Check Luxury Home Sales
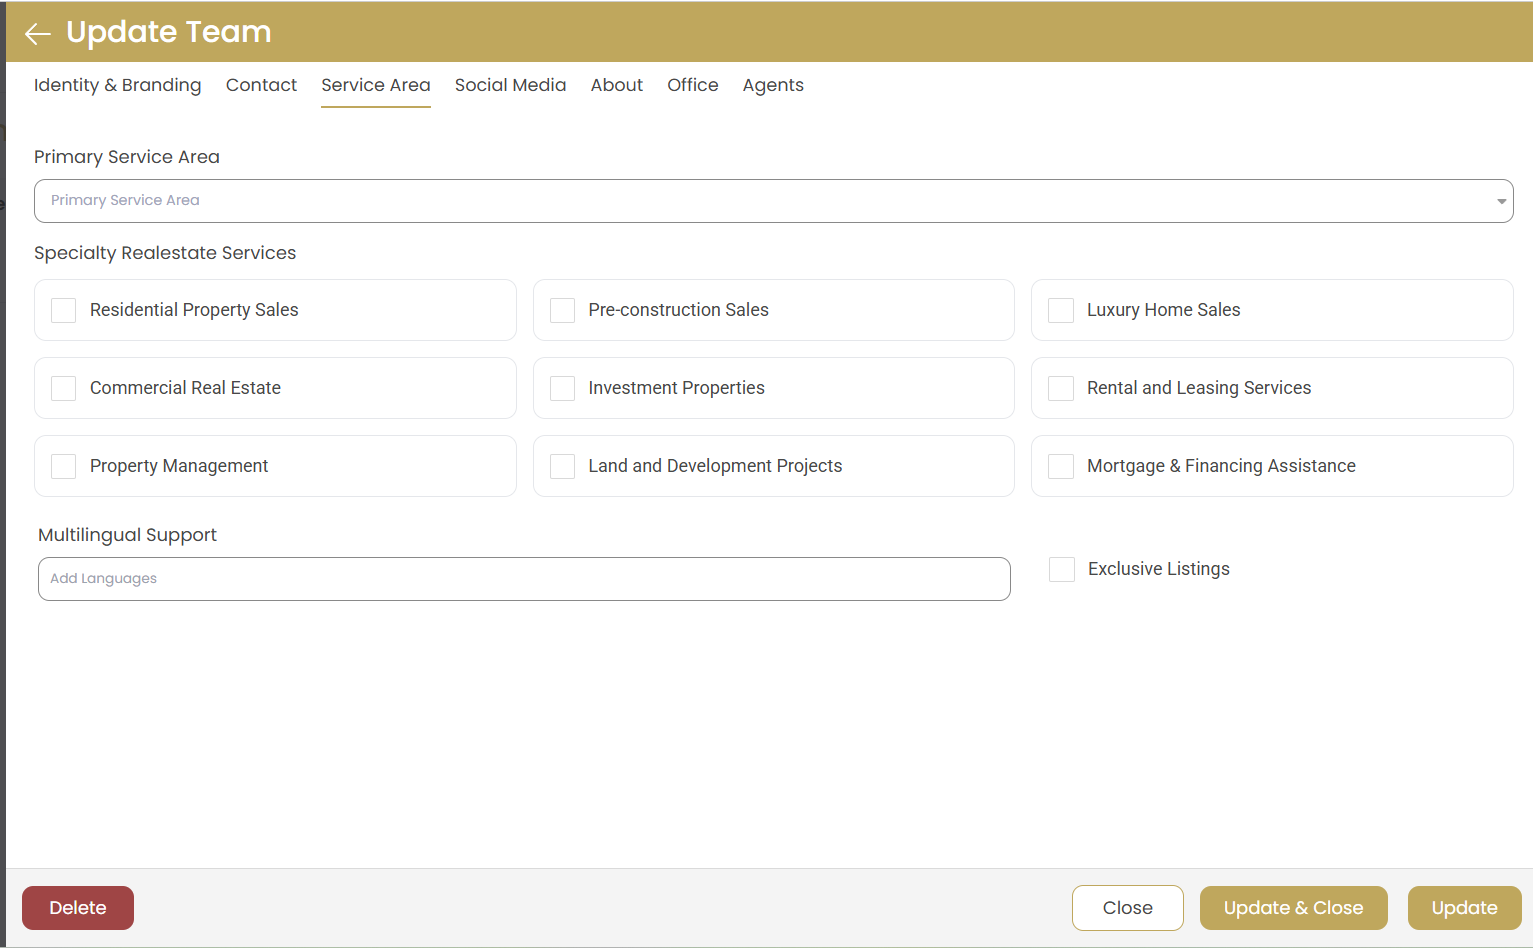1533x948 pixels. point(1061,310)
